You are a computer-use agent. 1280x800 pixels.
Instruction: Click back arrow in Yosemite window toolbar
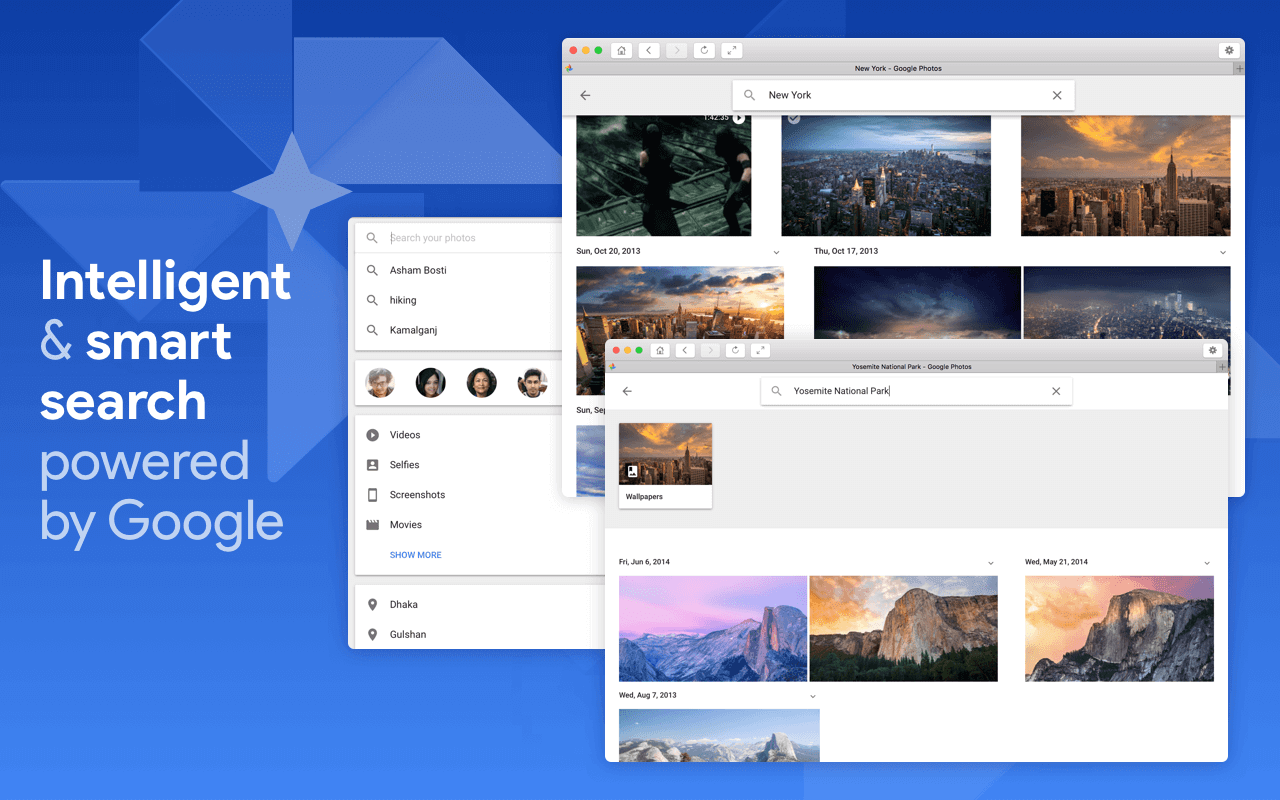[685, 350]
